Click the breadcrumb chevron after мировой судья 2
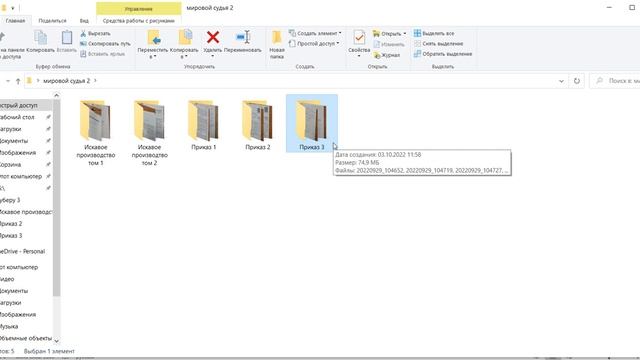 (95, 81)
